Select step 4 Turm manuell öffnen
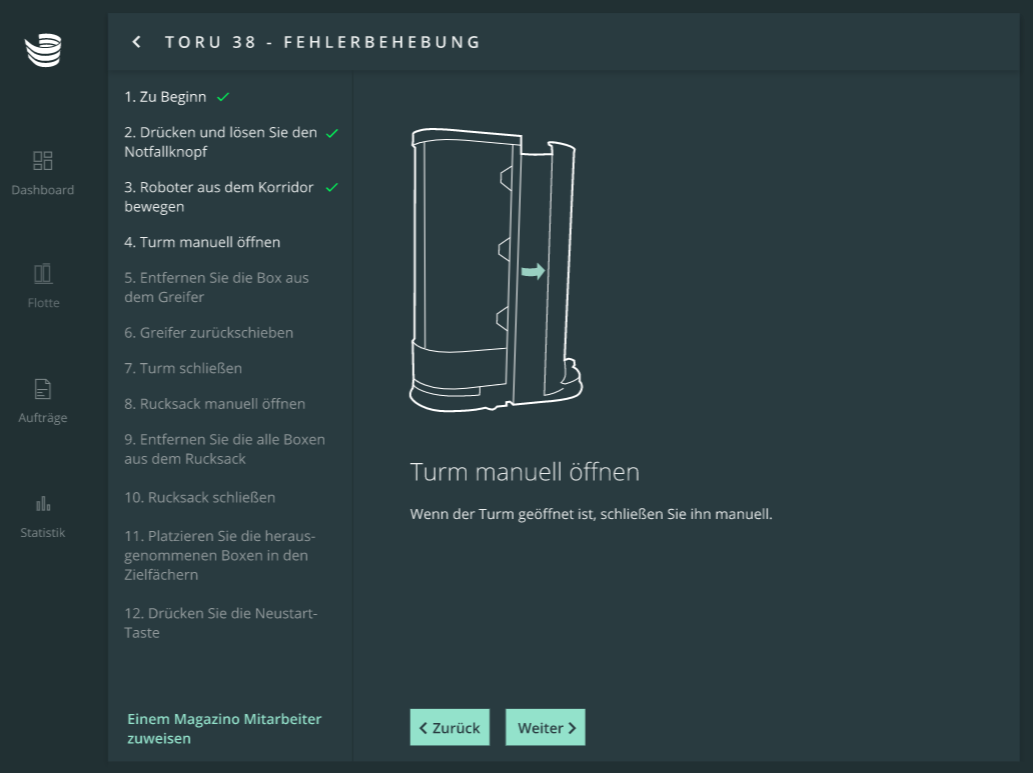Viewport: 1033px width, 773px height. (202, 242)
